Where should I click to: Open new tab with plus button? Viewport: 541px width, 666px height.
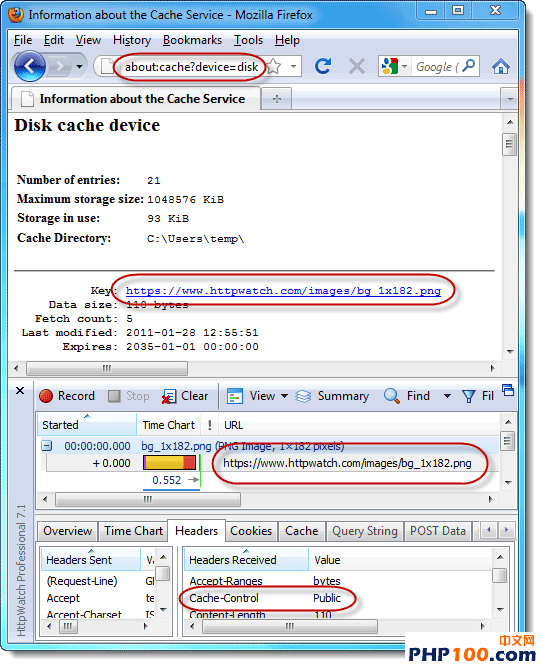tap(276, 99)
